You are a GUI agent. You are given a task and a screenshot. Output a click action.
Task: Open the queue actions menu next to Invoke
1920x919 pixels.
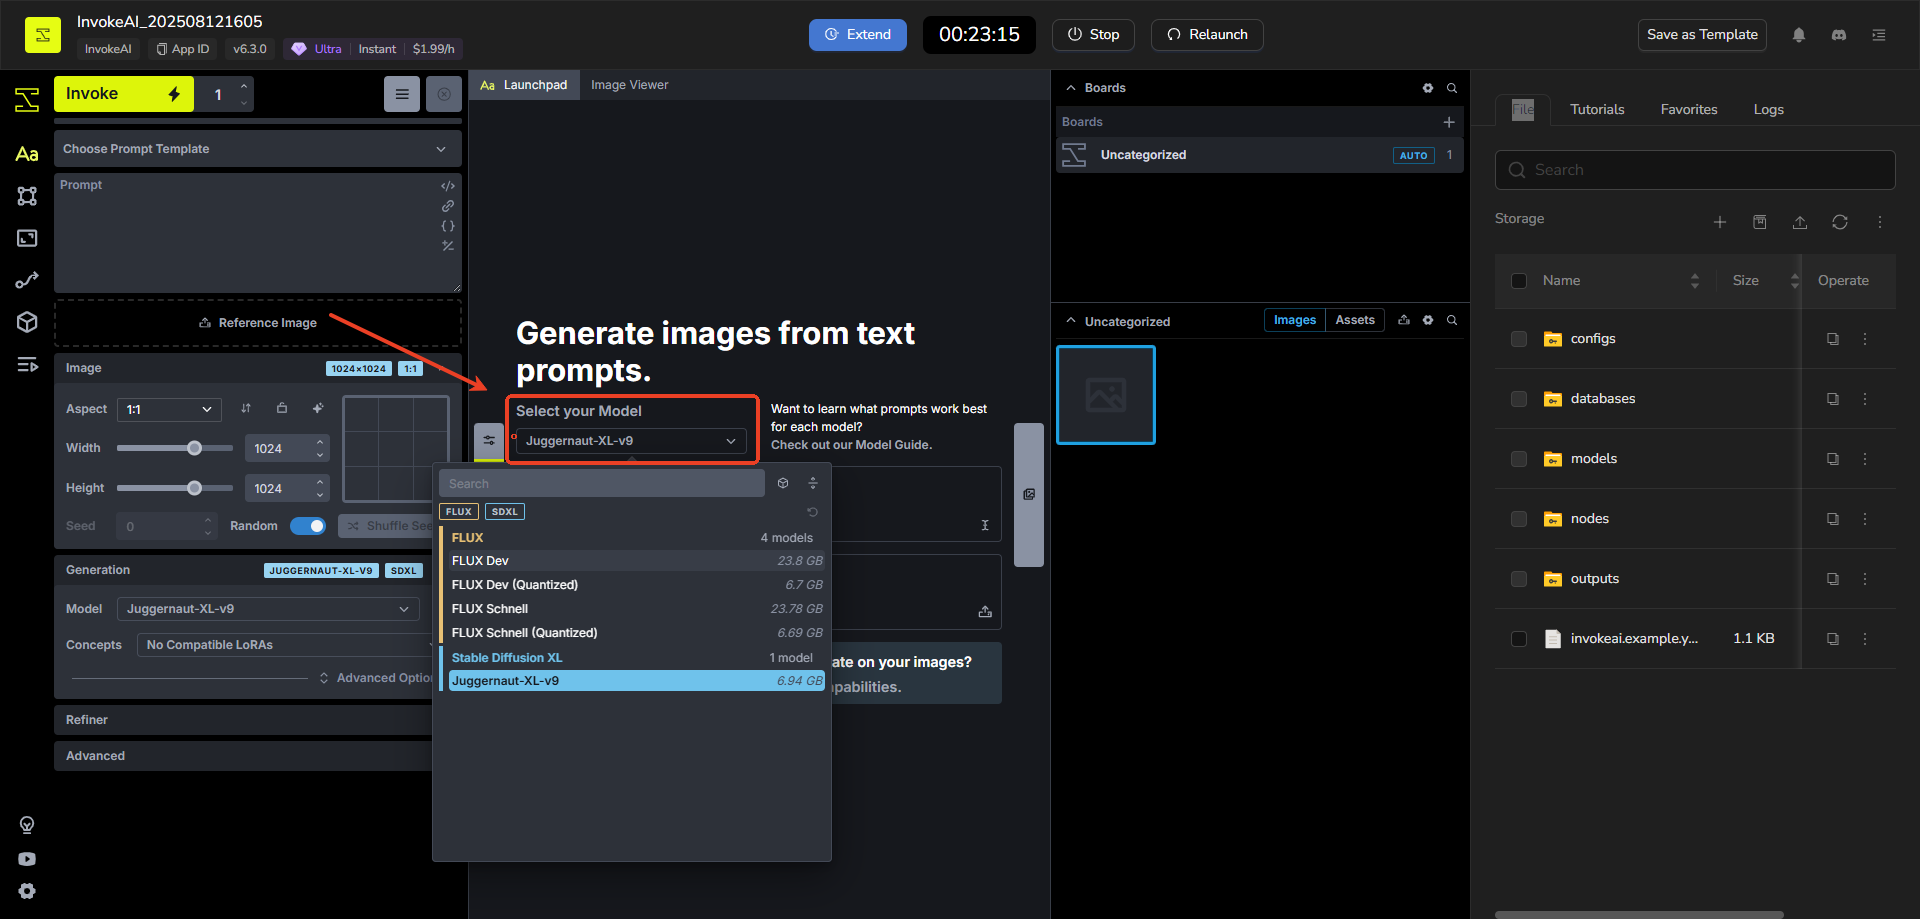(x=402, y=94)
